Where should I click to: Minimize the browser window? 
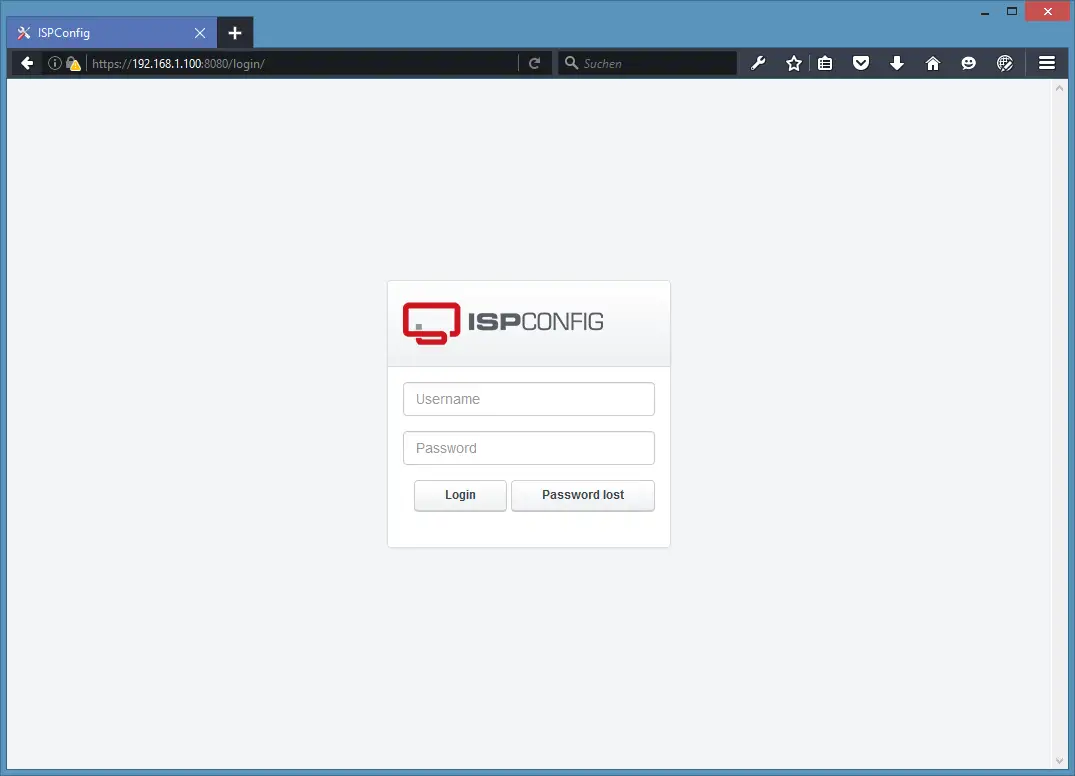(x=985, y=12)
